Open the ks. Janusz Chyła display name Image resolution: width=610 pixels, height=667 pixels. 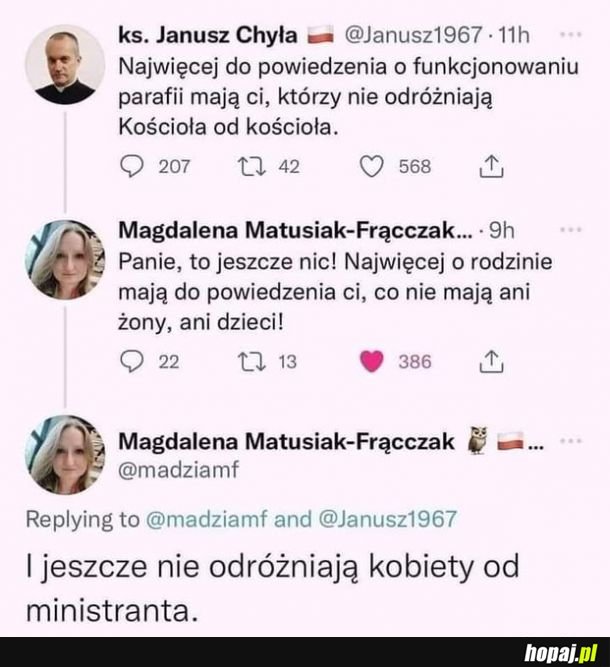pos(207,36)
